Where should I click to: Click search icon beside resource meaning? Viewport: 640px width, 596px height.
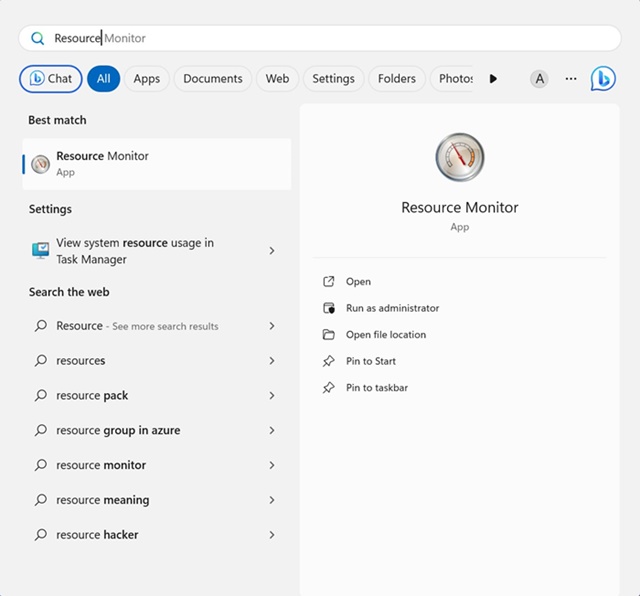(x=40, y=500)
